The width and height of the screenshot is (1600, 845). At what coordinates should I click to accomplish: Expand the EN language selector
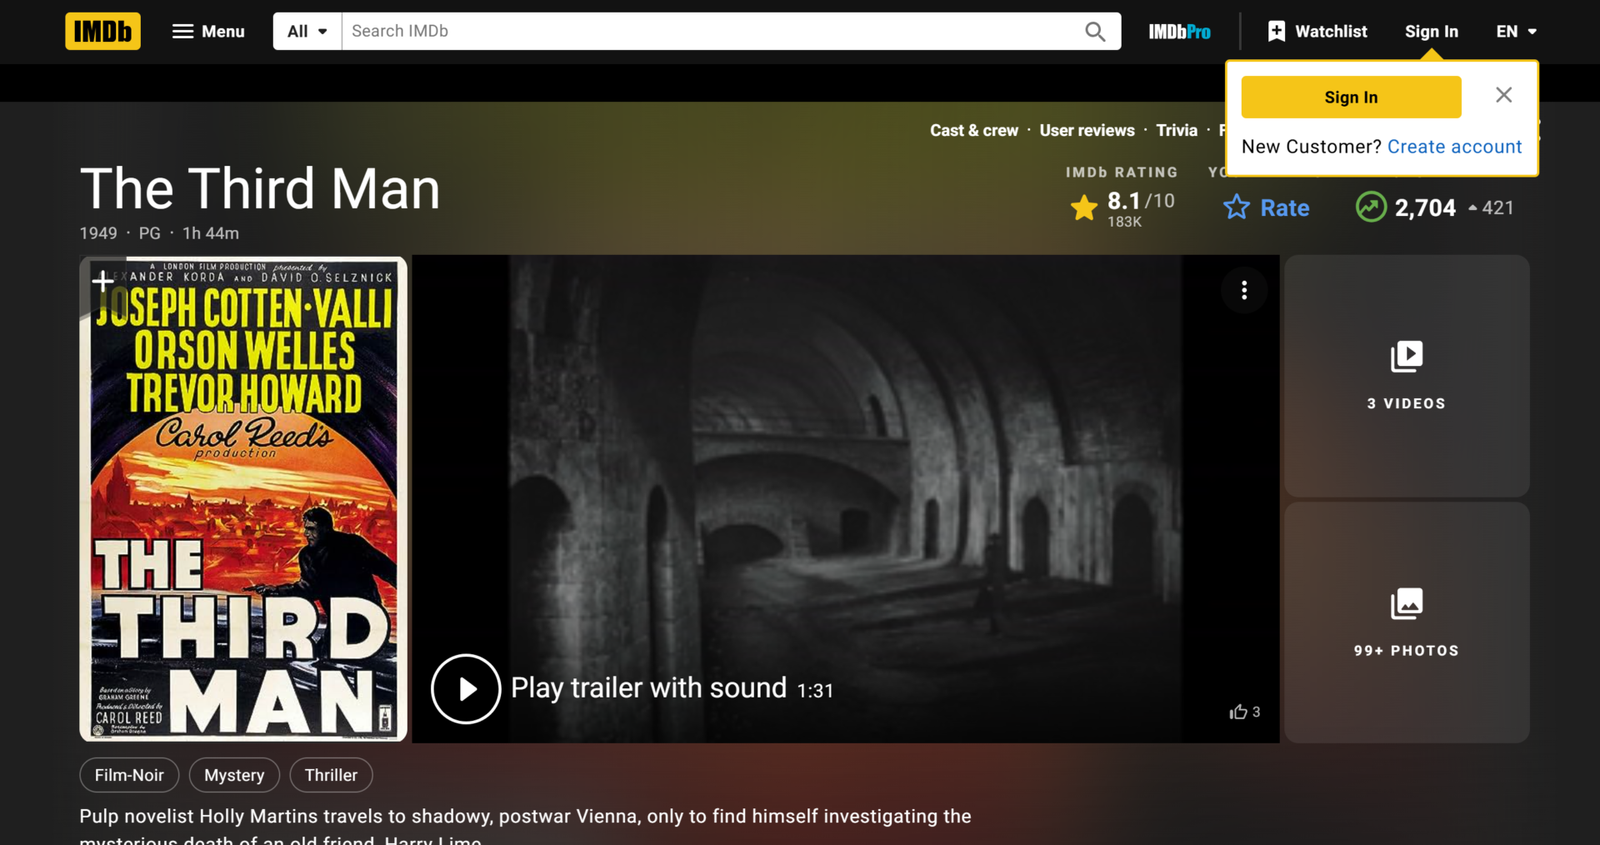click(x=1516, y=31)
